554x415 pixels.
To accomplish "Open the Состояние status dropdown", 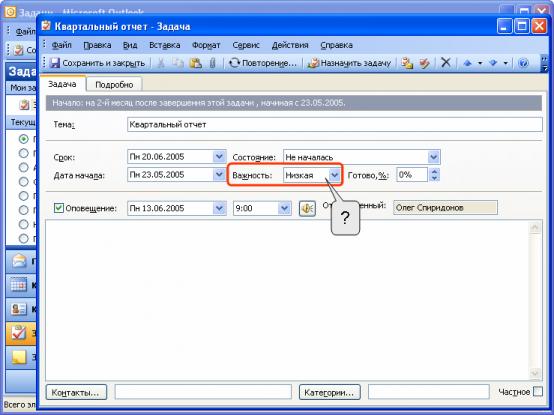I will point(434,157).
